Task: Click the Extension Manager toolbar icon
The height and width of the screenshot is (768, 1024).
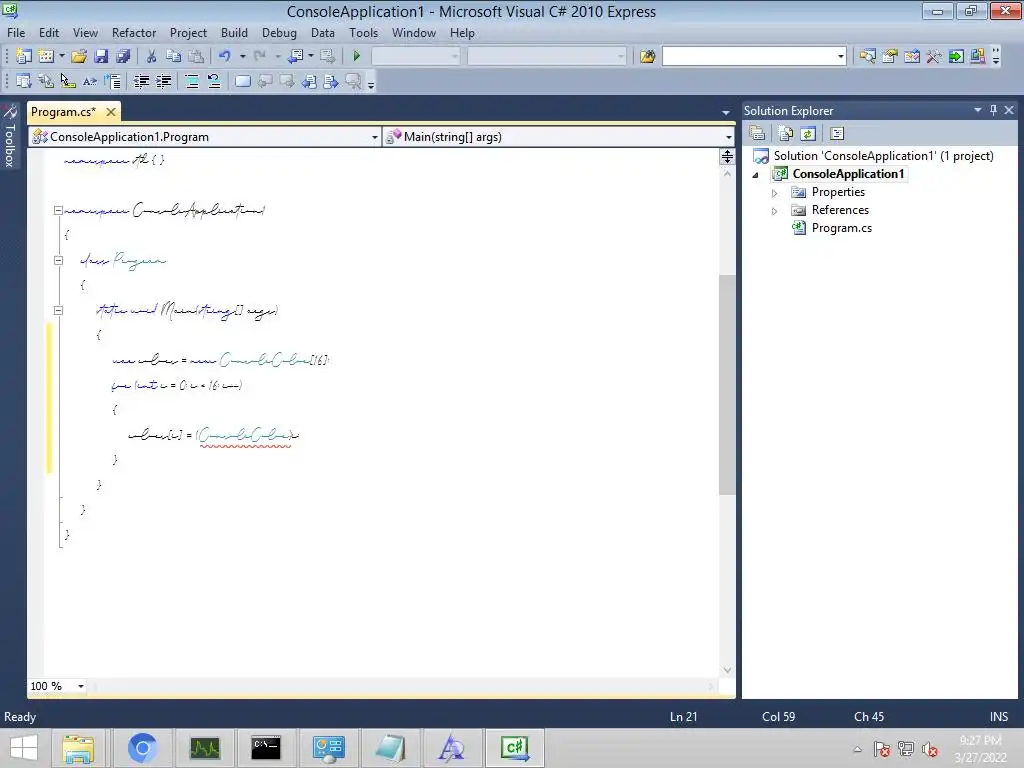Action: coord(978,56)
